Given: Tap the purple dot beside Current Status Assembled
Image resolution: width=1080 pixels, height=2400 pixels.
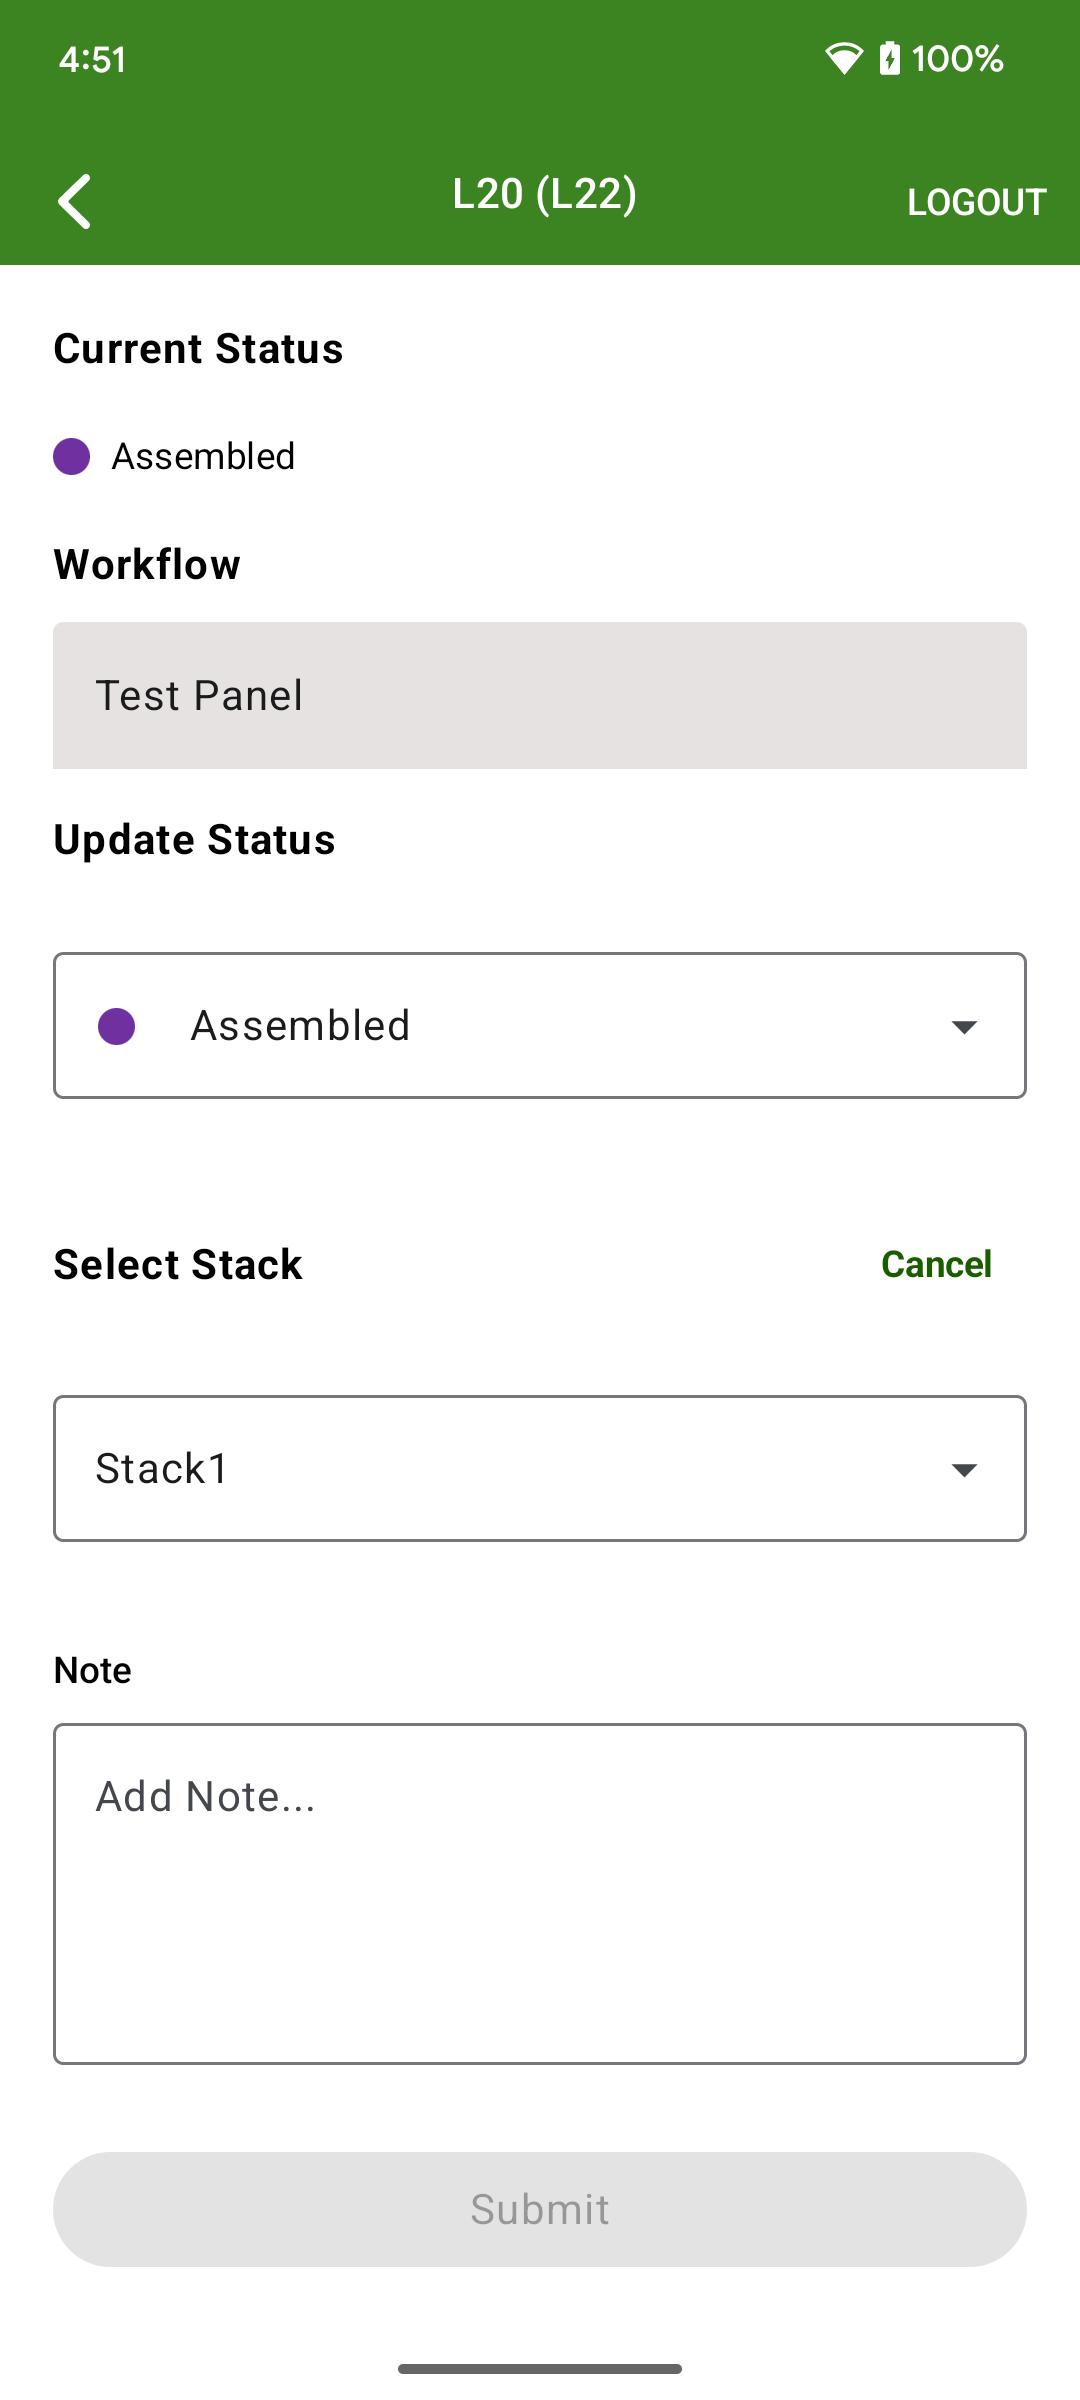Looking at the screenshot, I should point(72,457).
